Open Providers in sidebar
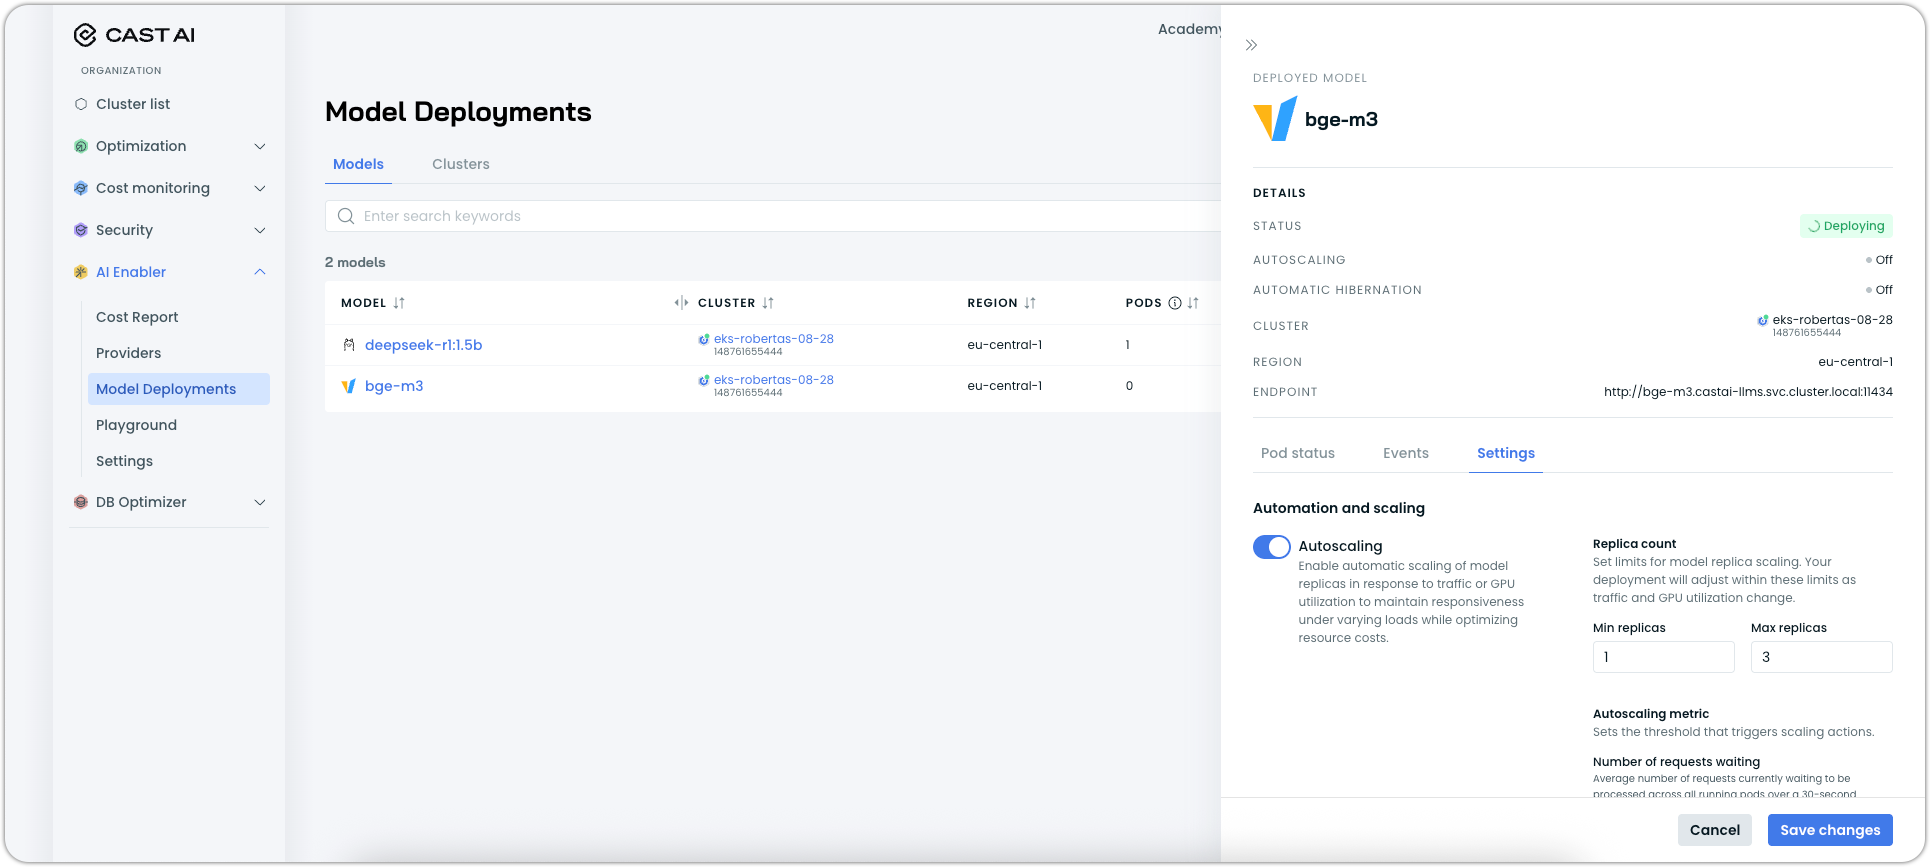The image size is (1930, 867). (128, 353)
